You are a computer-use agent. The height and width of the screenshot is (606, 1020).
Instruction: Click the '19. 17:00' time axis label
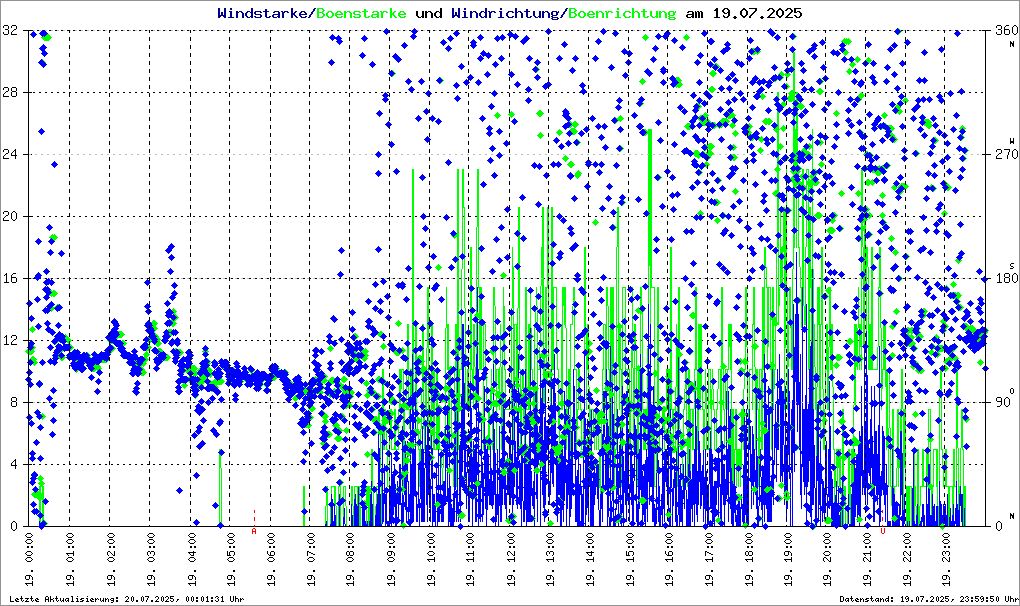tap(709, 559)
